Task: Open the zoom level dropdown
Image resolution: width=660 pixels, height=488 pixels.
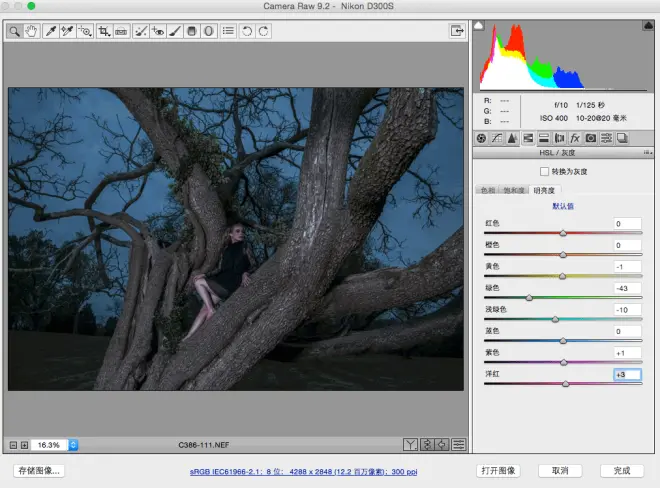Action: (x=73, y=445)
